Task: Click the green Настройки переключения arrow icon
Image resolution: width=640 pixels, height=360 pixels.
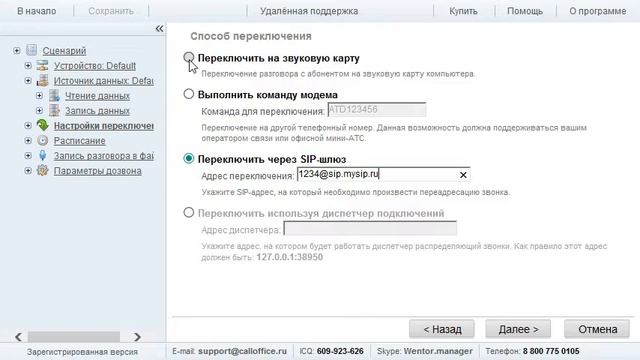Action: tap(42, 125)
